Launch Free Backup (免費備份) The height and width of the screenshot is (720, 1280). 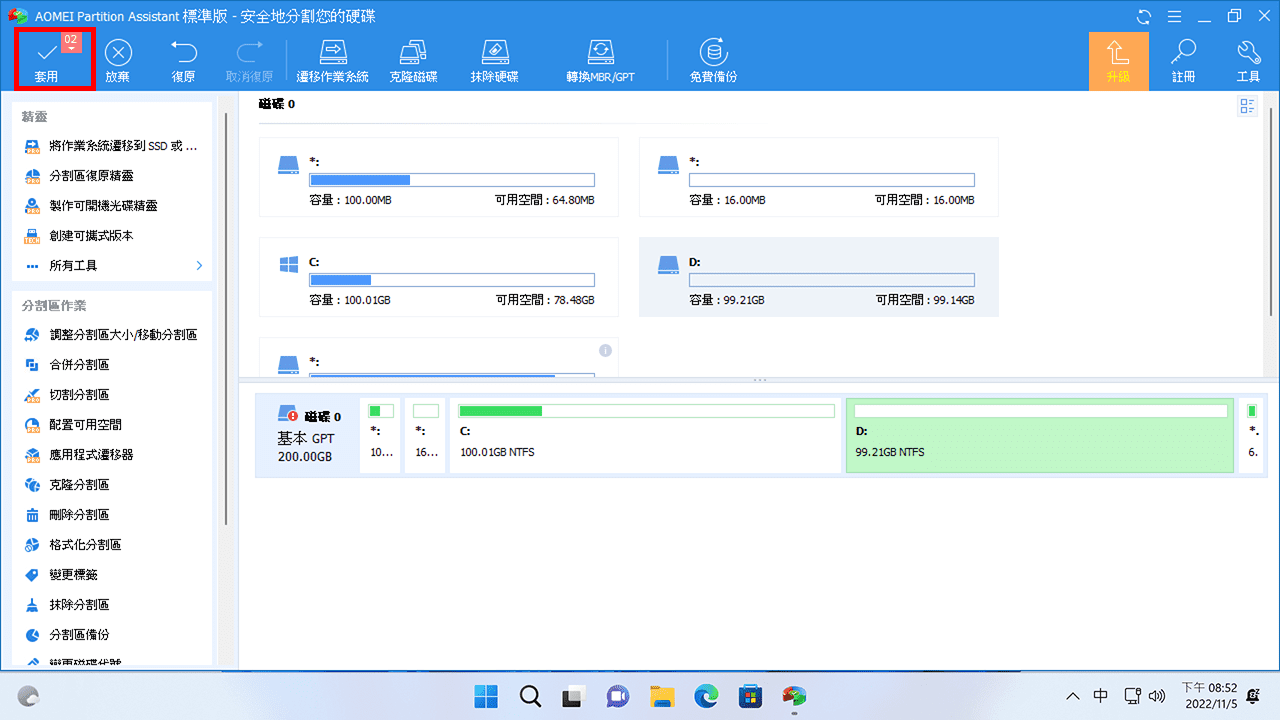pyautogui.click(x=712, y=58)
